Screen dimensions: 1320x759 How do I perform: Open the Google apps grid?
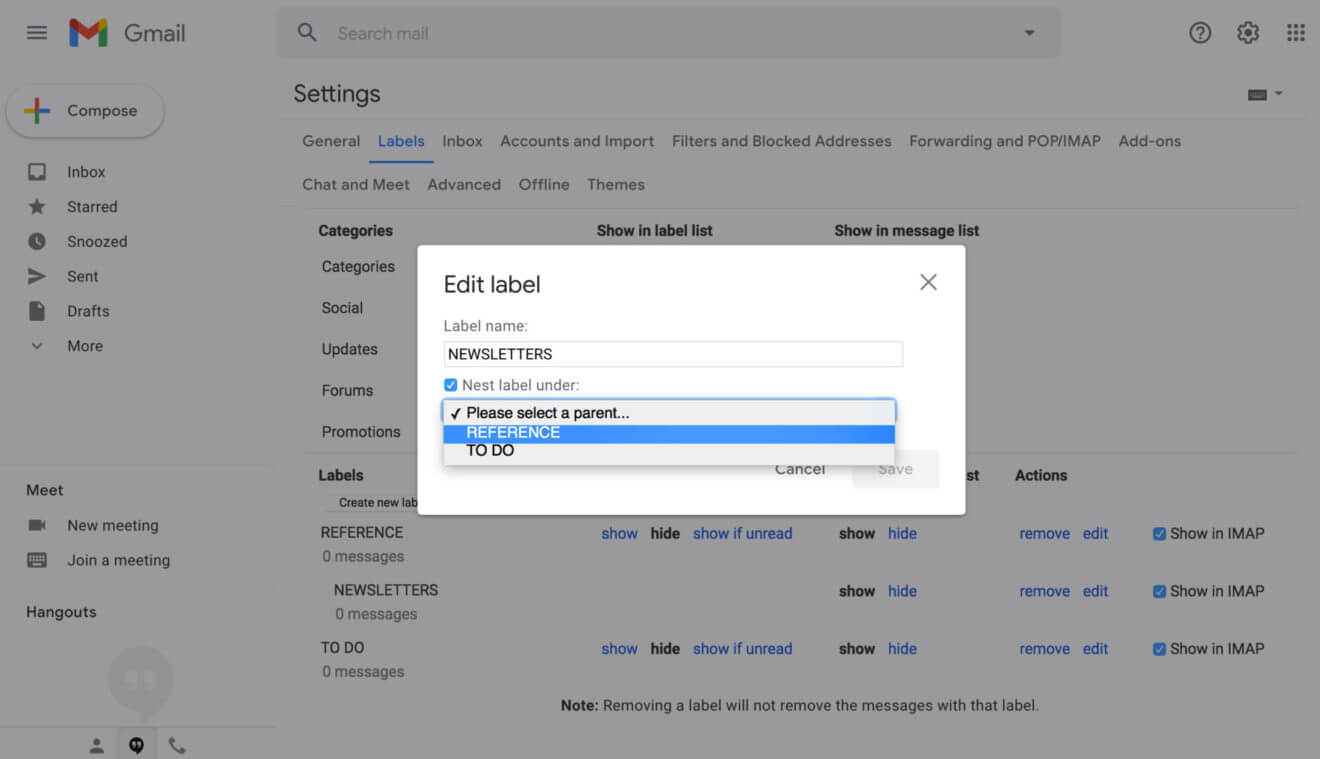(1296, 32)
